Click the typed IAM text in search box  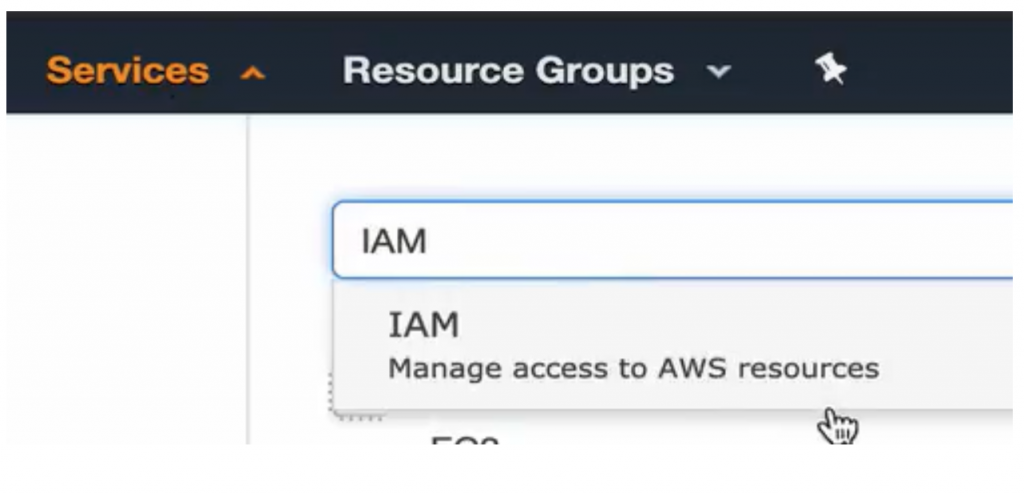pyautogui.click(x=394, y=241)
